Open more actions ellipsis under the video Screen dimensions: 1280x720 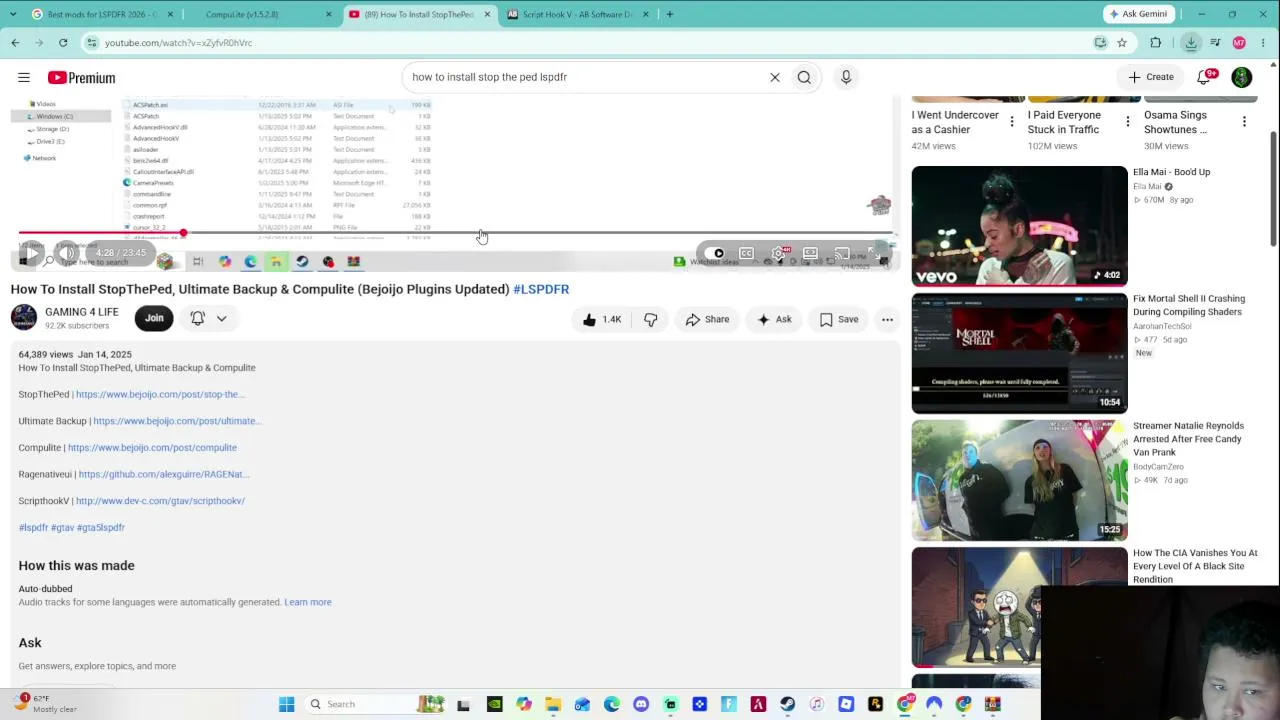point(887,319)
